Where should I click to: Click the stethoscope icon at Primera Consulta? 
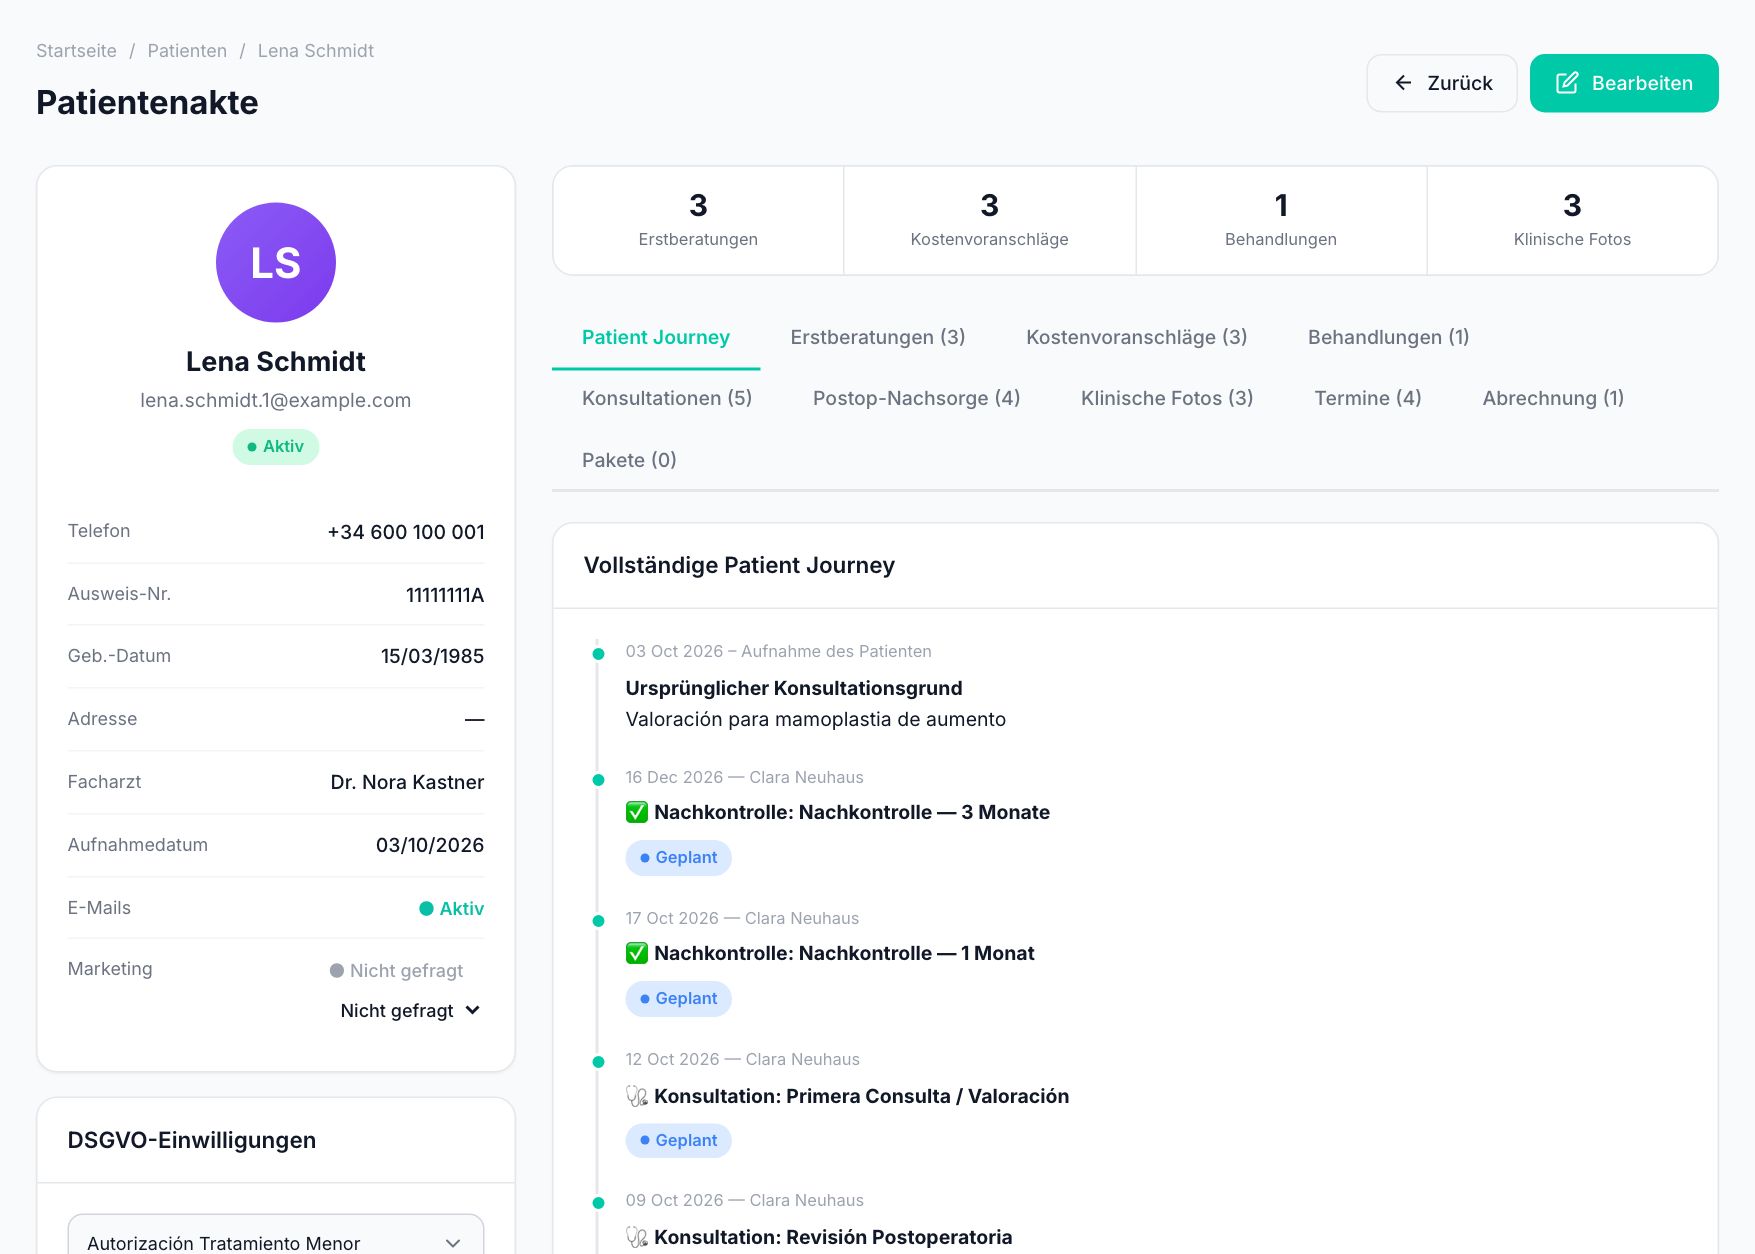(x=637, y=1096)
